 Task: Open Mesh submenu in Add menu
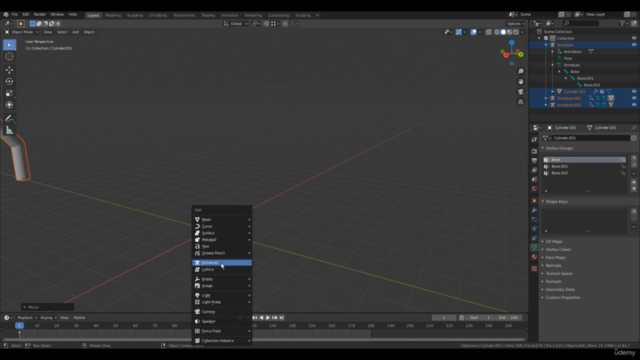[222, 220]
